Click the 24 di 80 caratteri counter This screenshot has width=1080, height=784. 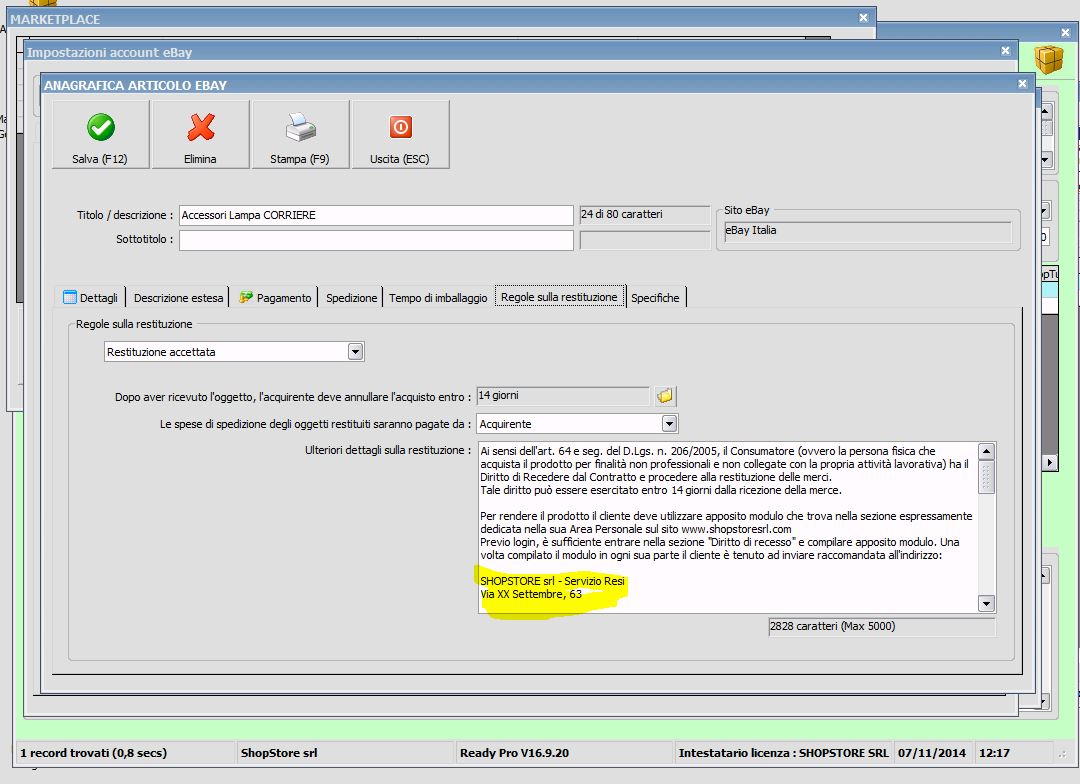[644, 215]
